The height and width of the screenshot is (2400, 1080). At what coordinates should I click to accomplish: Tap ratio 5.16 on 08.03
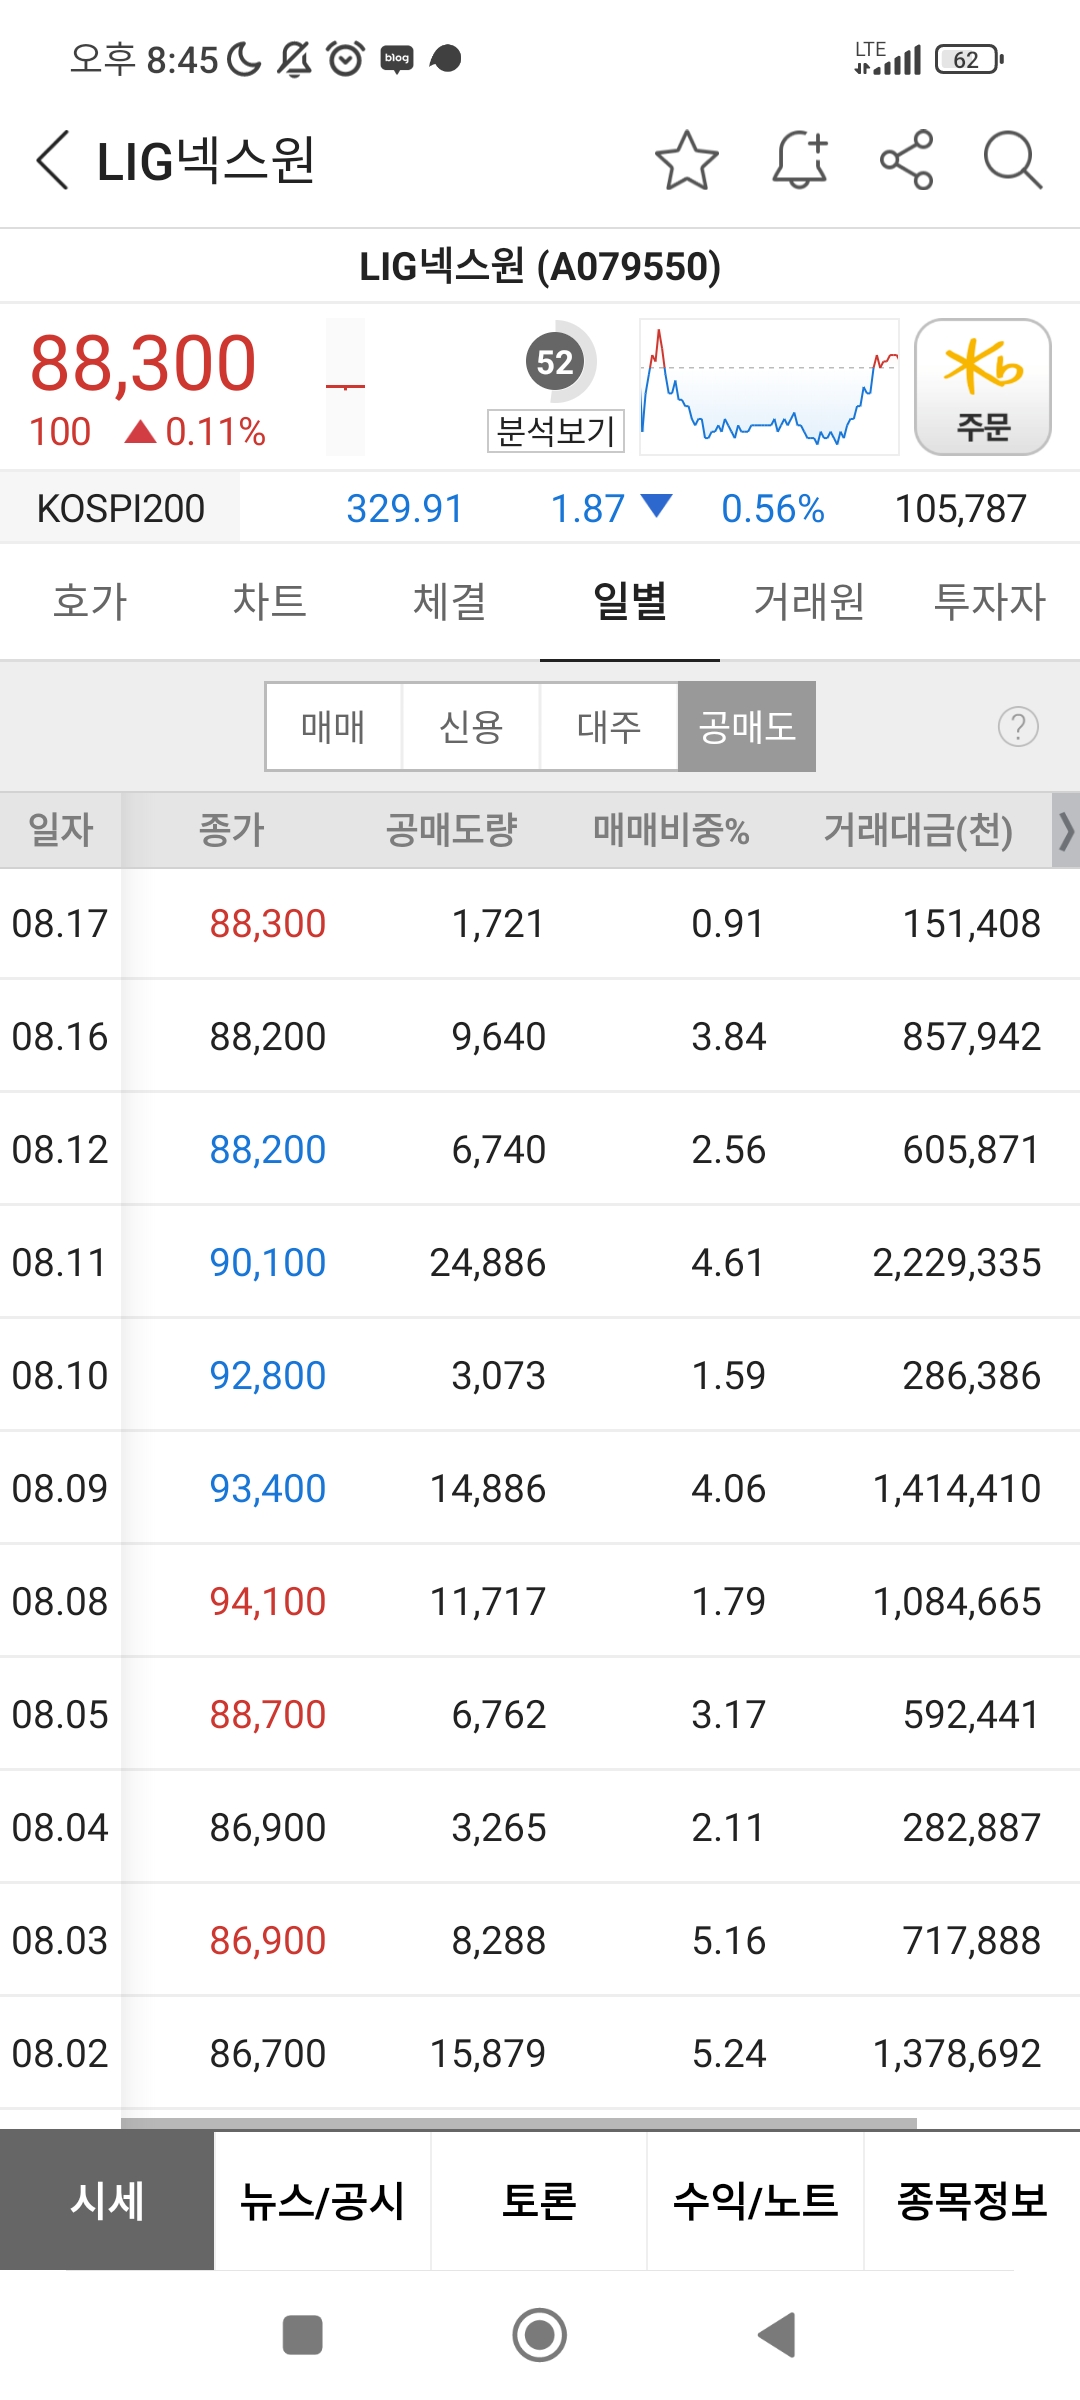pos(728,1940)
